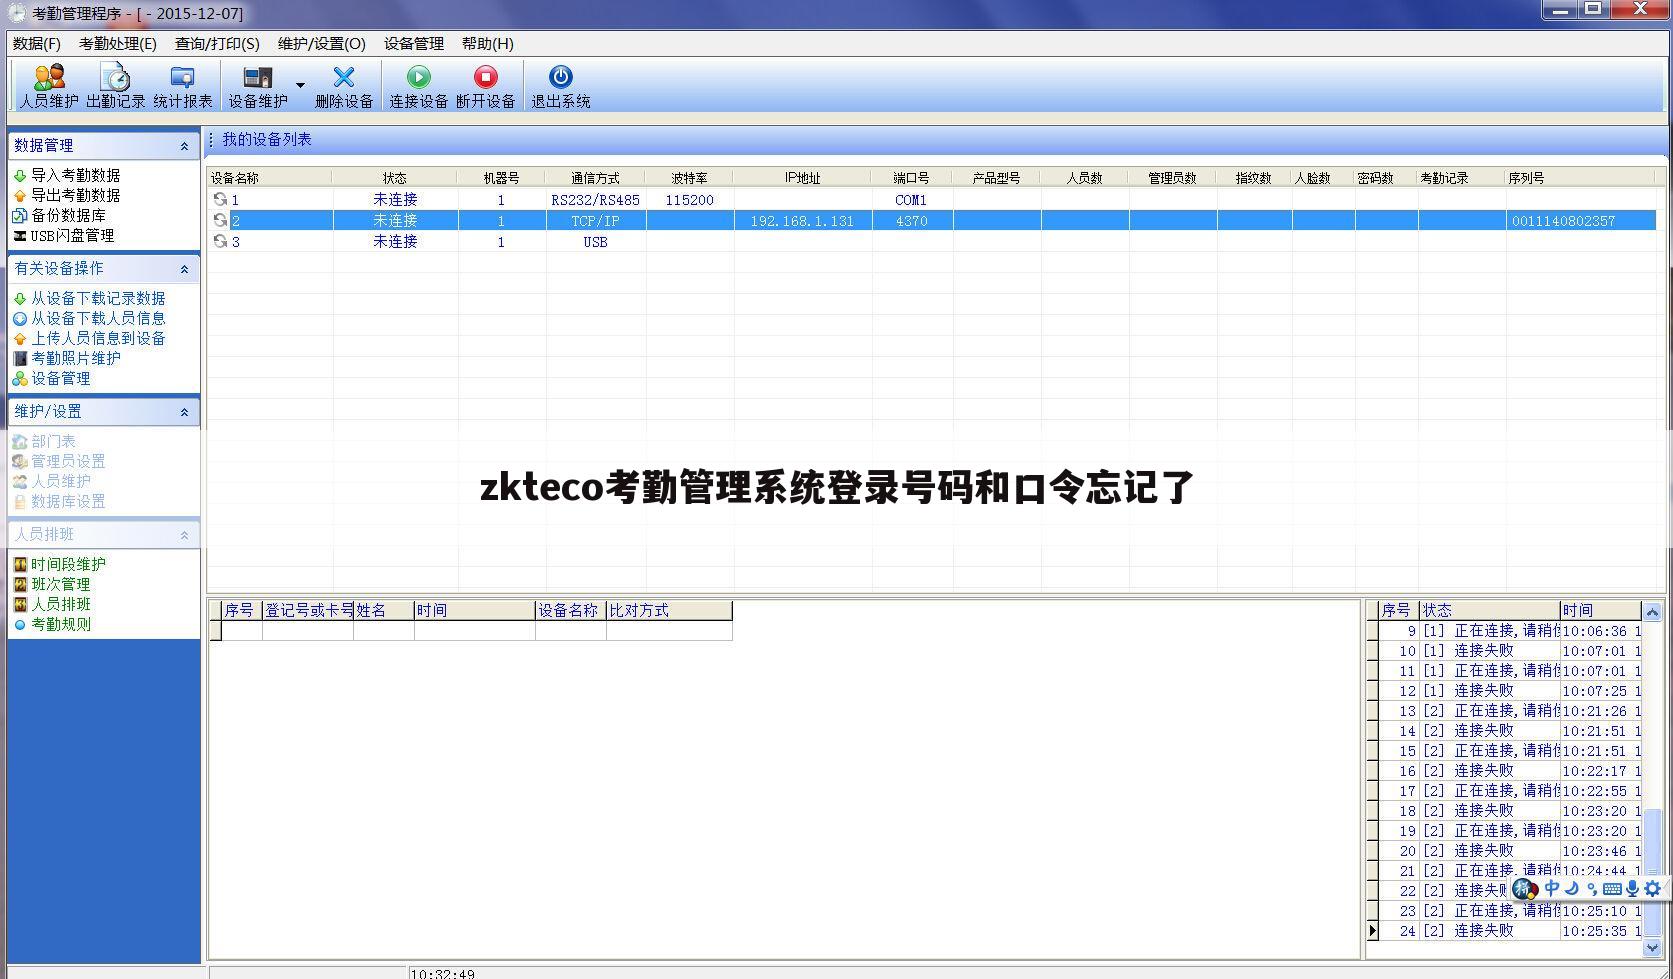1673x979 pixels.
Task: Open 考勤处理(E) menu
Action: [x=118, y=44]
